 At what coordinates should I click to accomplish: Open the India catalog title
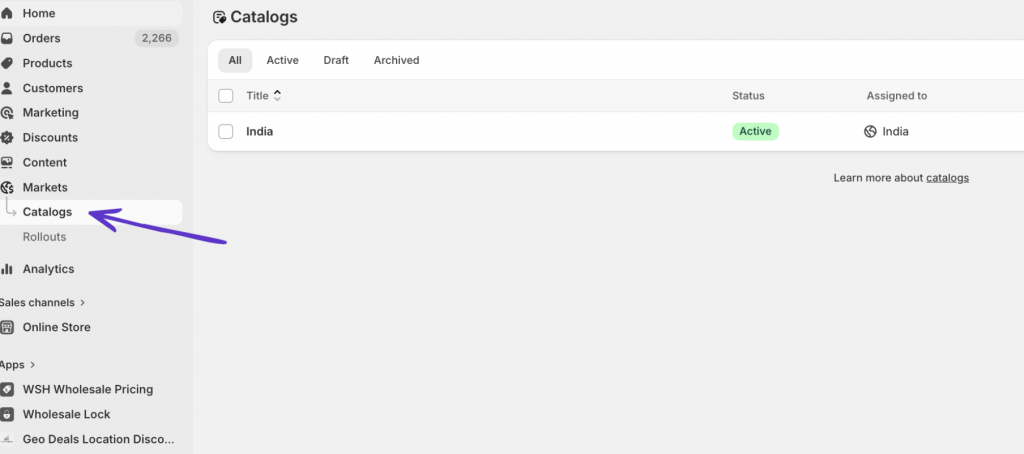point(259,131)
